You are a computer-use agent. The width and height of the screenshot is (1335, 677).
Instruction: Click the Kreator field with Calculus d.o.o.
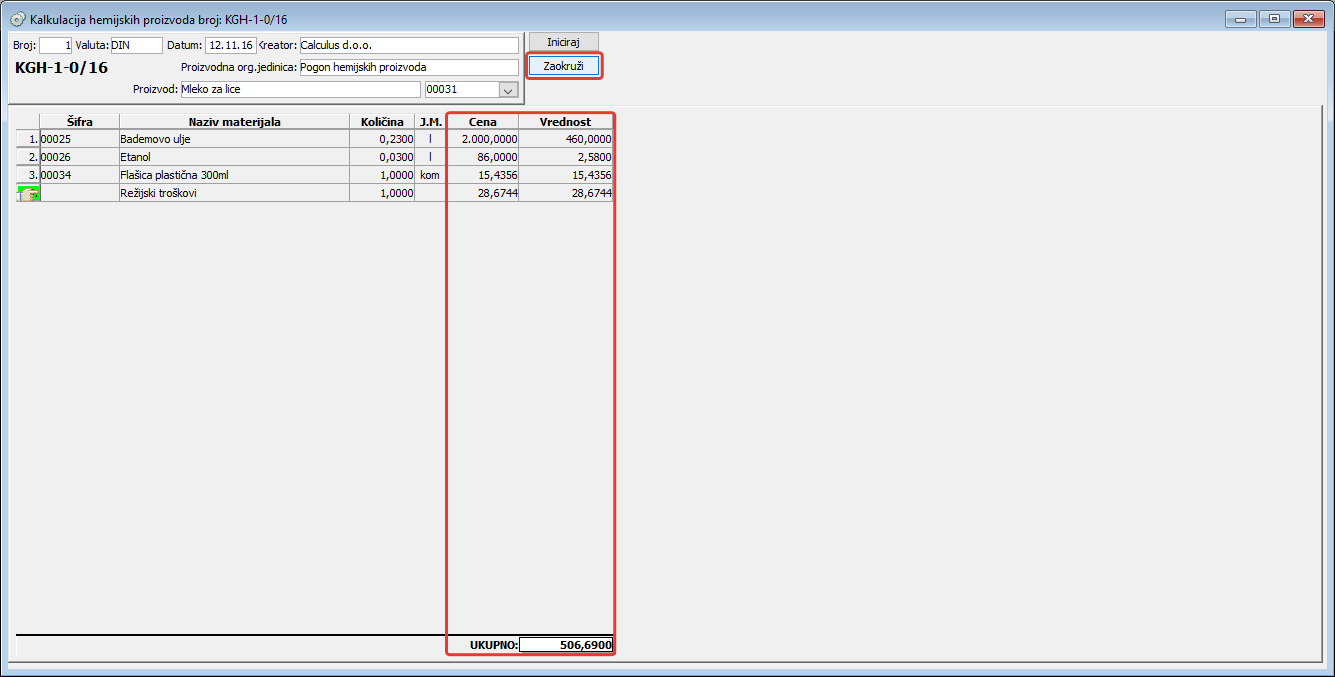(408, 45)
